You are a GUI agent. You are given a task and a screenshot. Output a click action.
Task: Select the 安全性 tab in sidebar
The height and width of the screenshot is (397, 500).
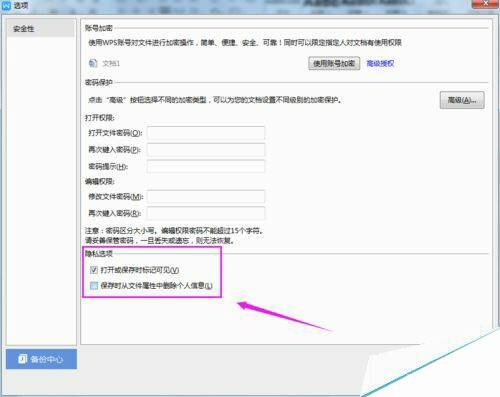(x=40, y=29)
